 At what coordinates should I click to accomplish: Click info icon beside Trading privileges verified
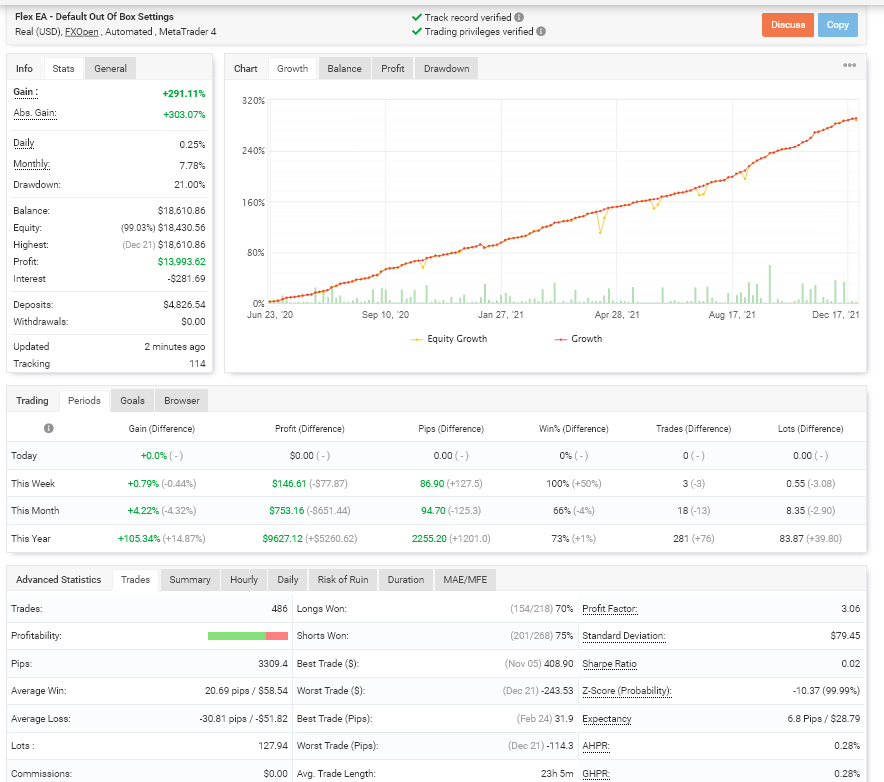540,31
